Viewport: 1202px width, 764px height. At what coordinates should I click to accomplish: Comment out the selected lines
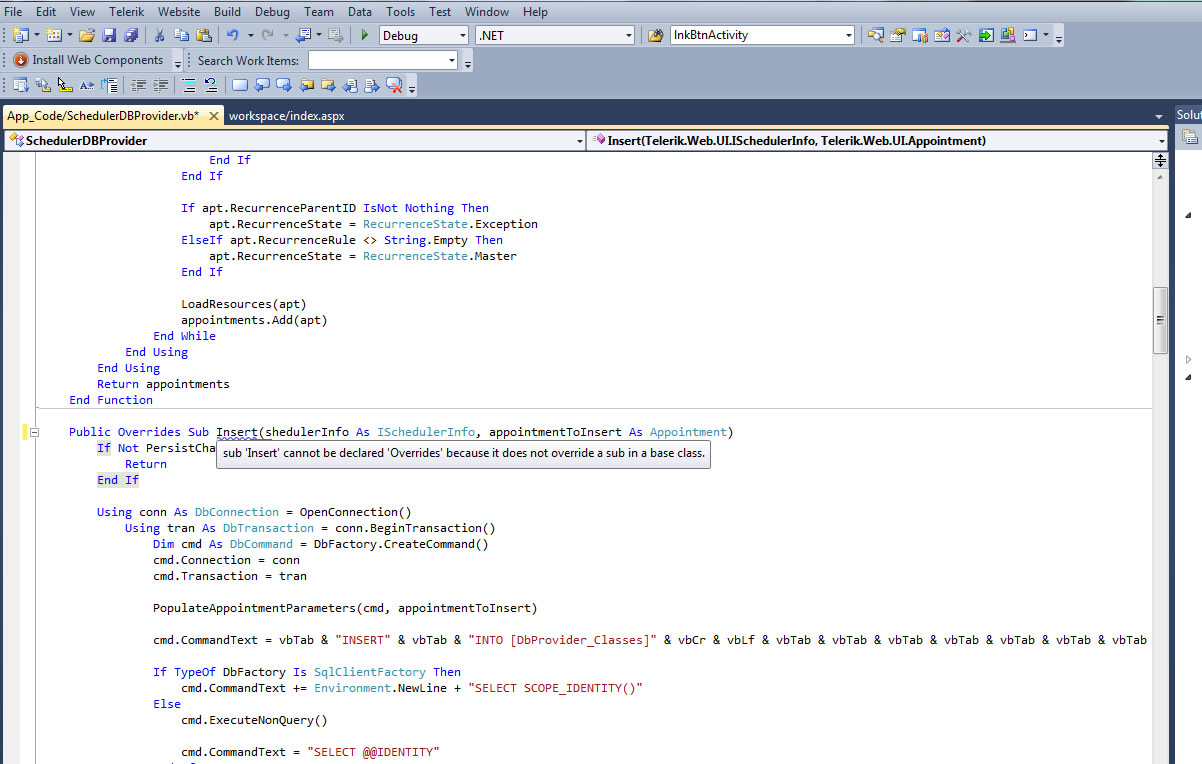click(187, 86)
